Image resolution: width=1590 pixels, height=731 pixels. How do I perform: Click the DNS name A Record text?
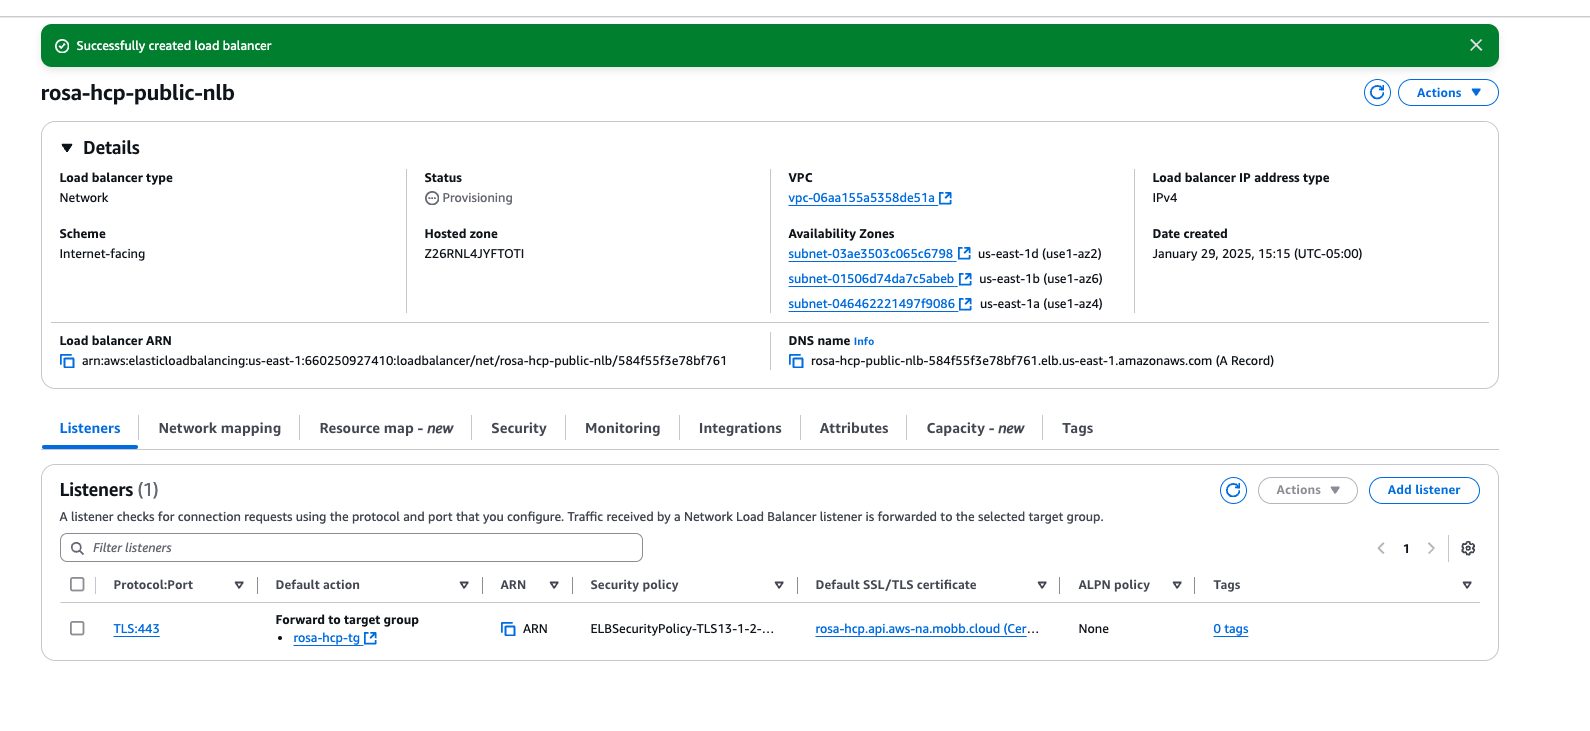pyautogui.click(x=1042, y=361)
